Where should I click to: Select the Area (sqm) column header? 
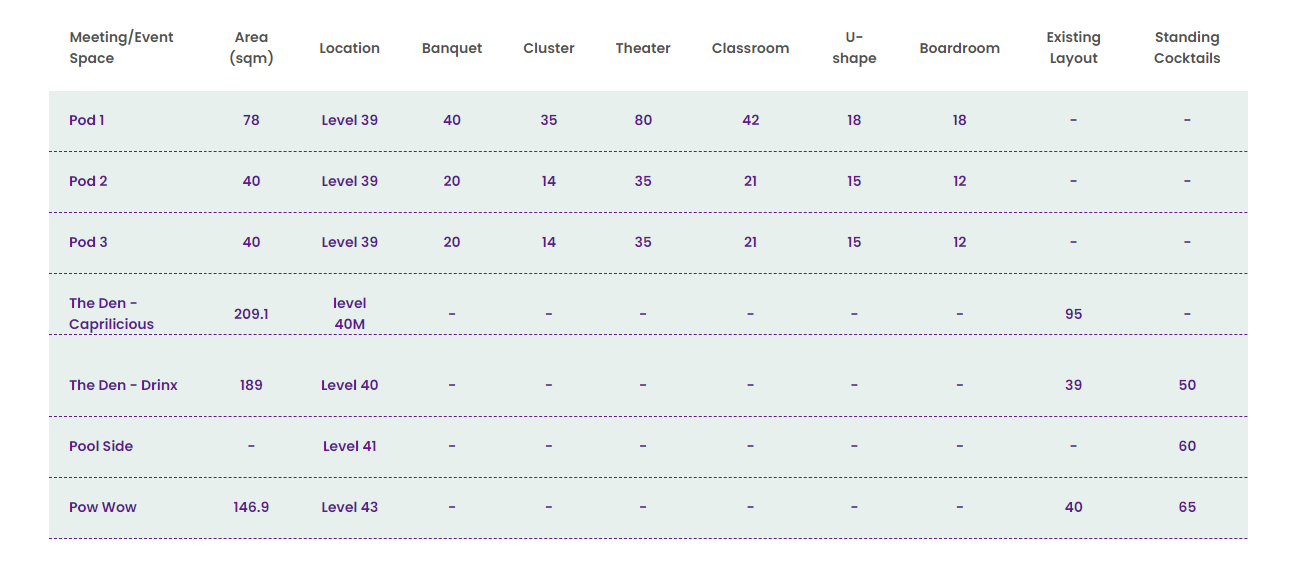tap(251, 48)
